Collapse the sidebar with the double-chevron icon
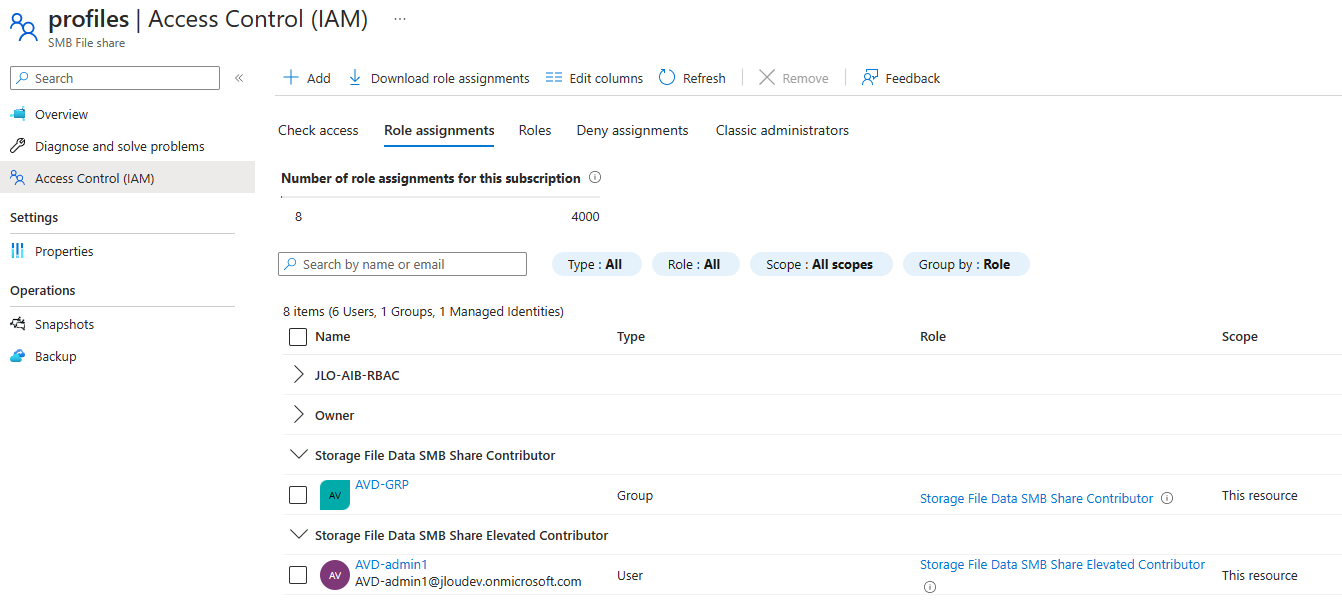The image size is (1342, 614). pos(239,78)
